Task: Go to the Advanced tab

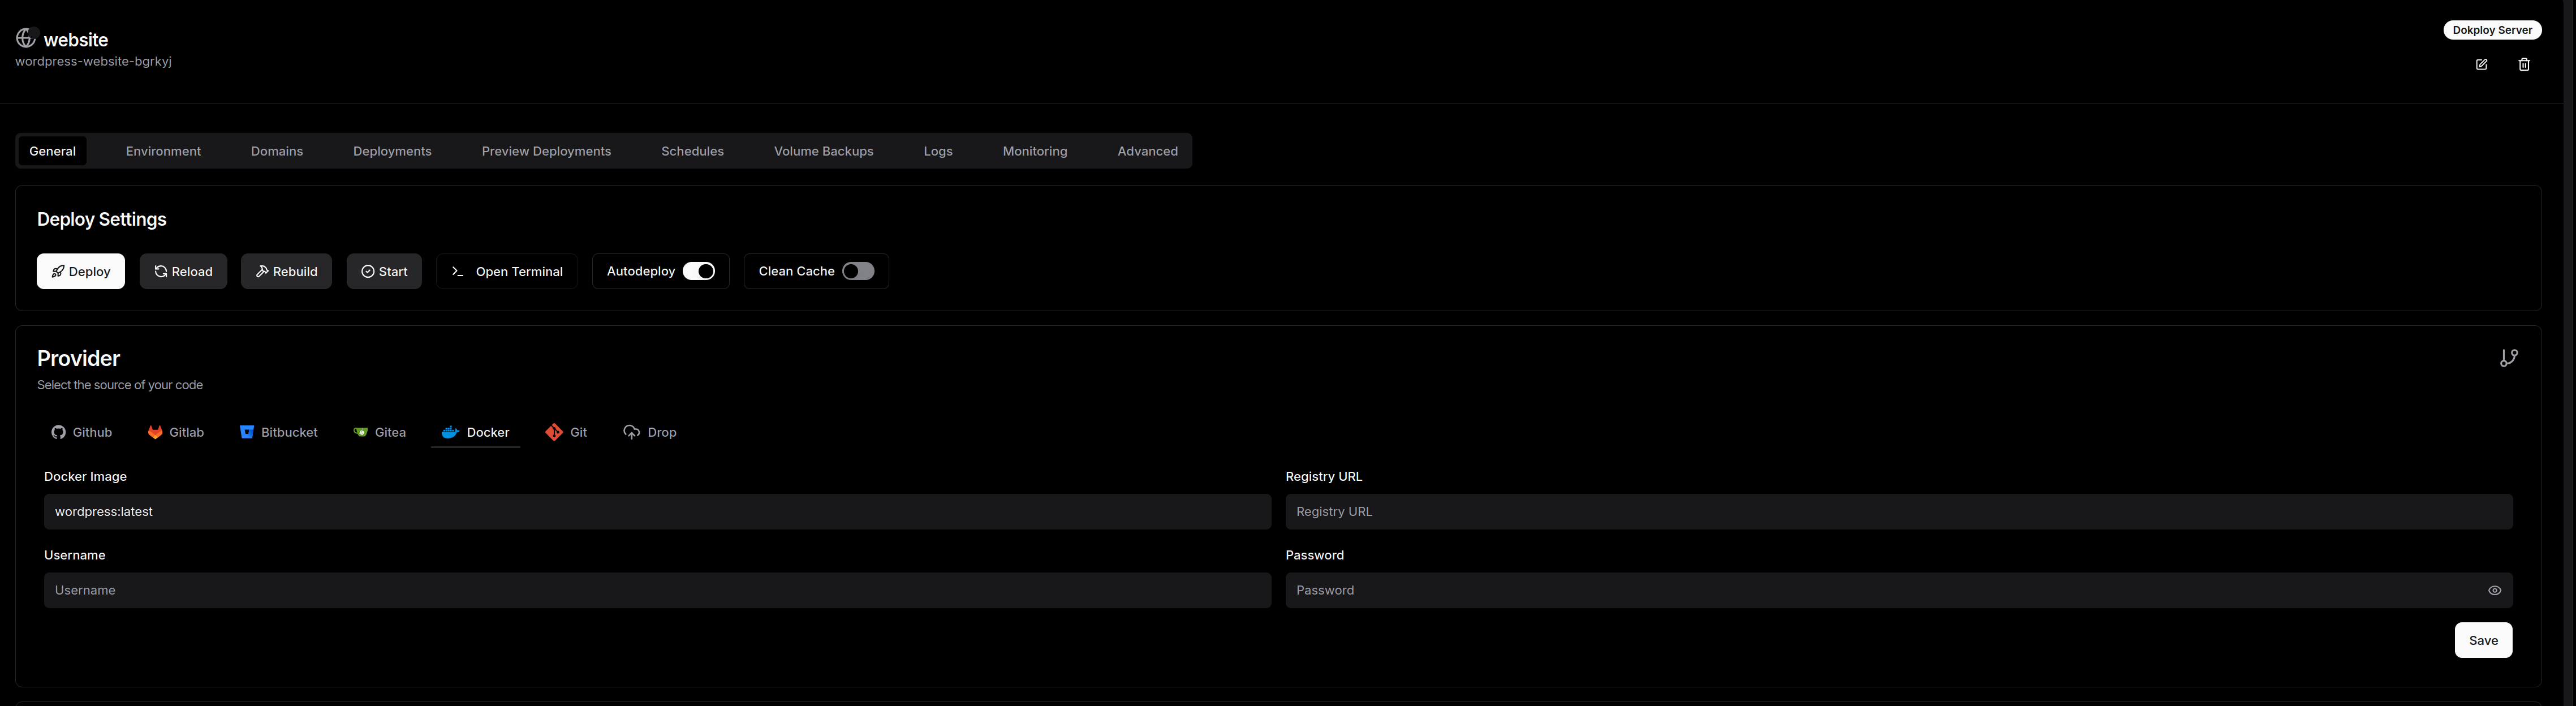Action: pos(1147,151)
